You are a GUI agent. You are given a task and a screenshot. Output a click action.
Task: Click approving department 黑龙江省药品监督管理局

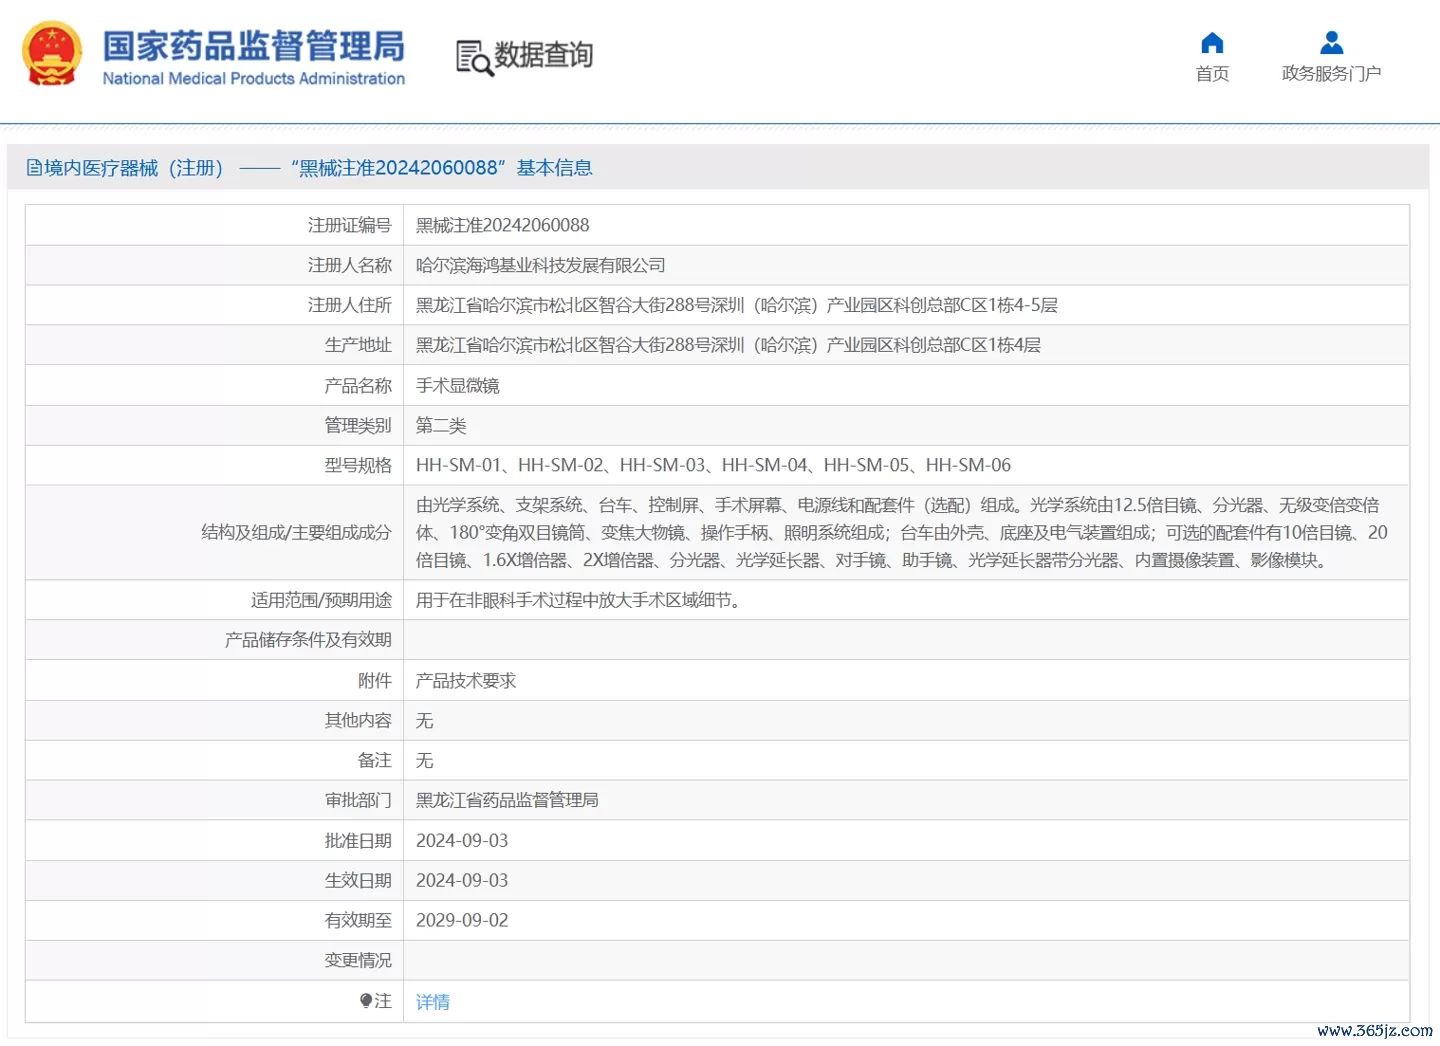(507, 801)
